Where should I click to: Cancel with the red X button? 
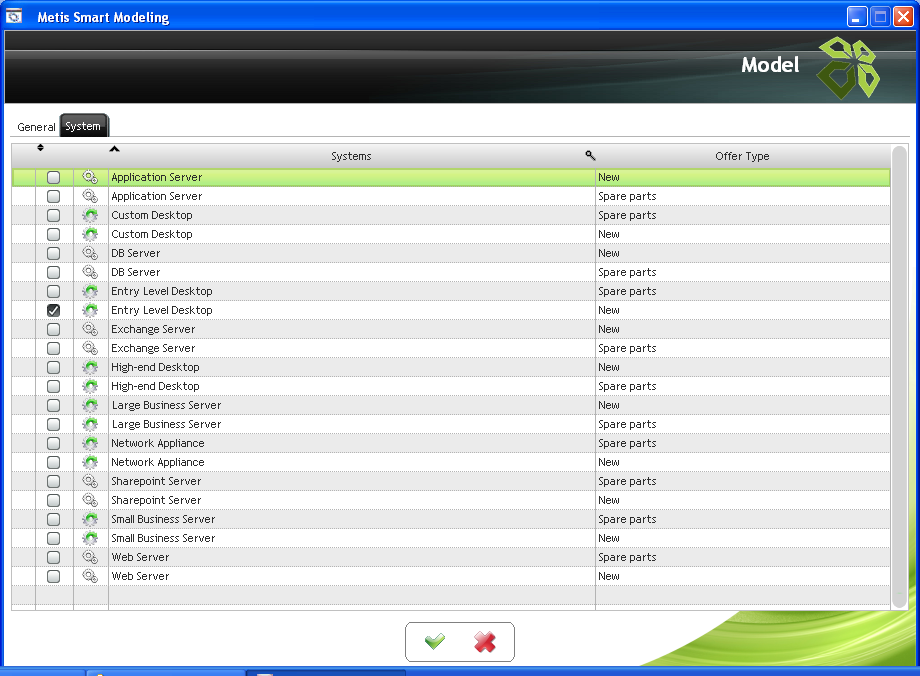[485, 642]
